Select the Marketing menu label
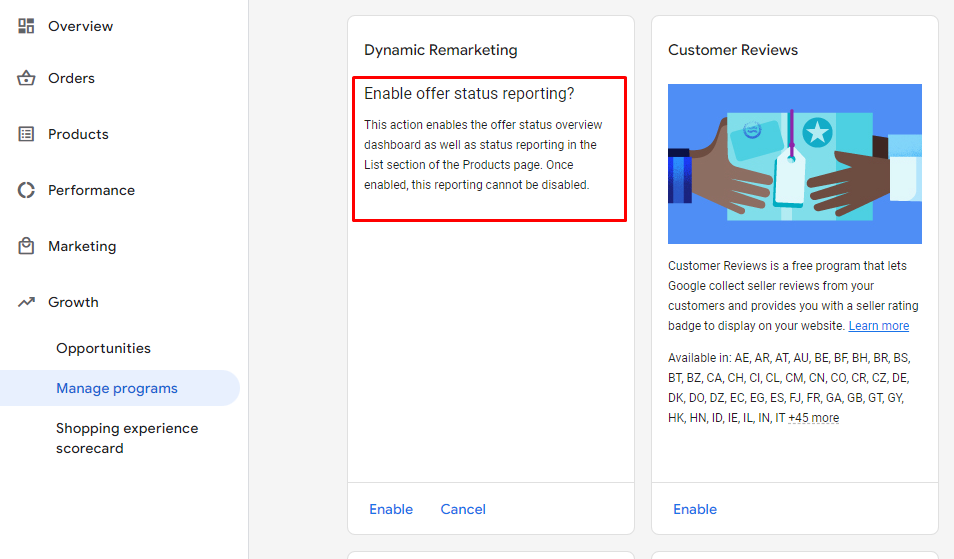 pyautogui.click(x=82, y=246)
